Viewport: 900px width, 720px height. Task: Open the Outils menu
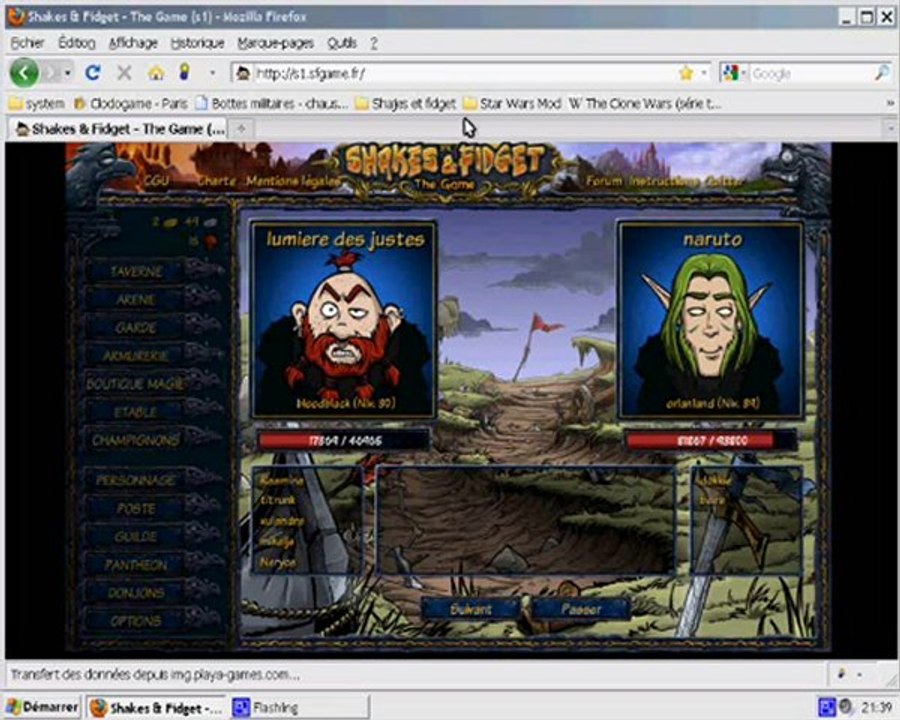342,42
